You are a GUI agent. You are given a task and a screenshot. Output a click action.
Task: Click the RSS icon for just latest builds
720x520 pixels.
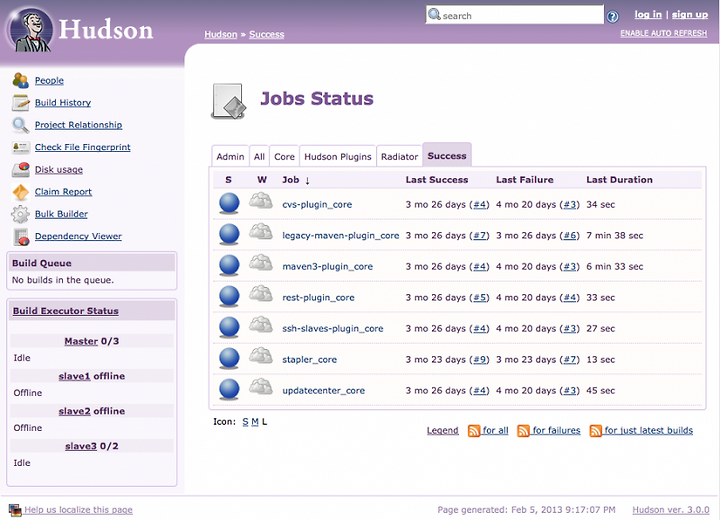(x=596, y=431)
